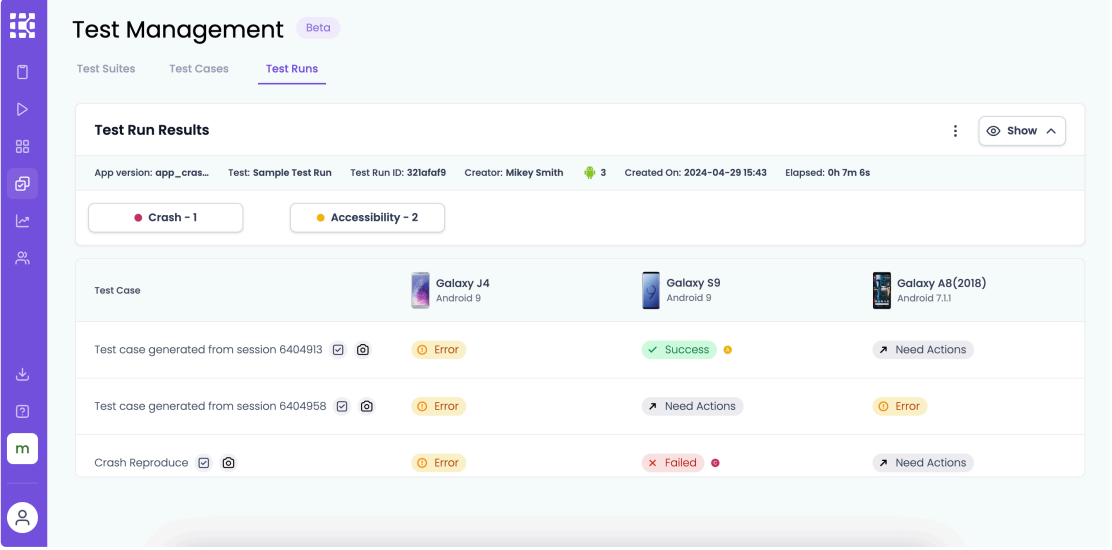The image size is (1112, 550).
Task: Open the analytics chart sidebar icon
Action: click(x=23, y=221)
